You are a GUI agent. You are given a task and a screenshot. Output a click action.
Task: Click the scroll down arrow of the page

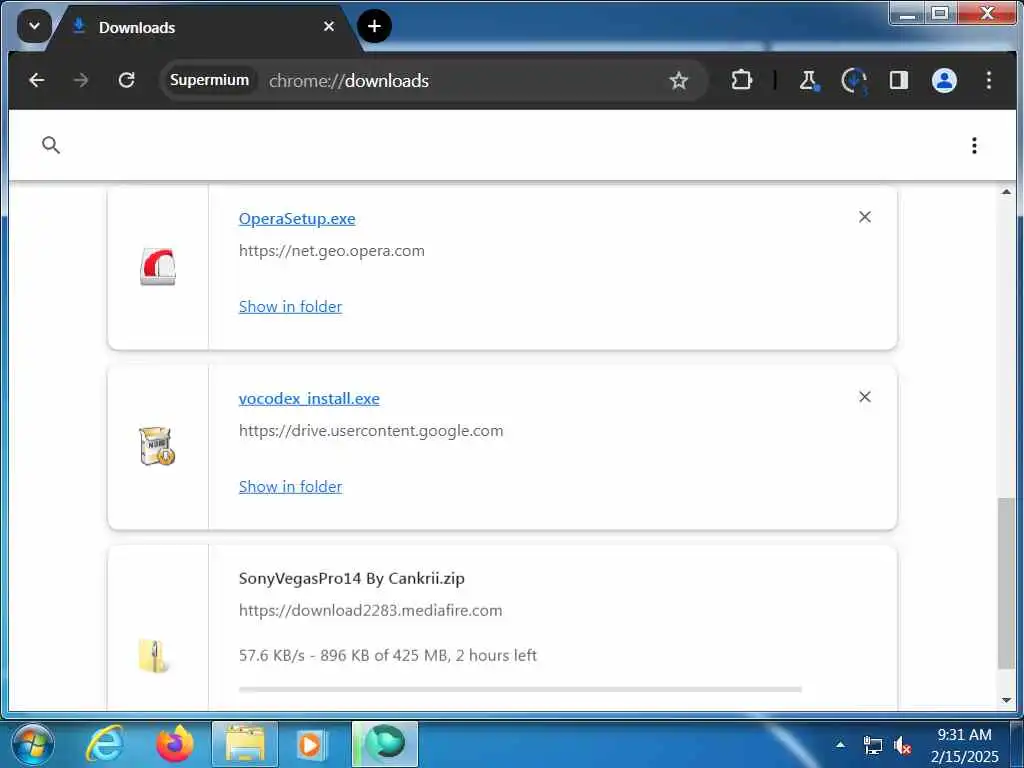click(x=1006, y=700)
